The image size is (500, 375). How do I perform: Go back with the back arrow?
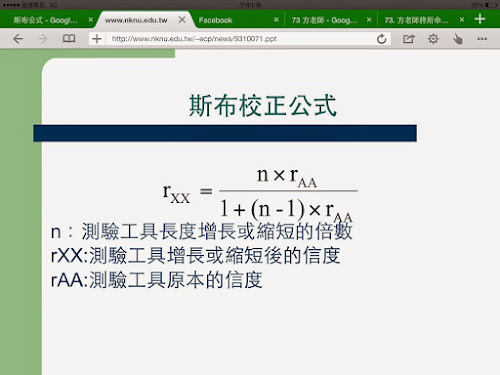pos(18,39)
